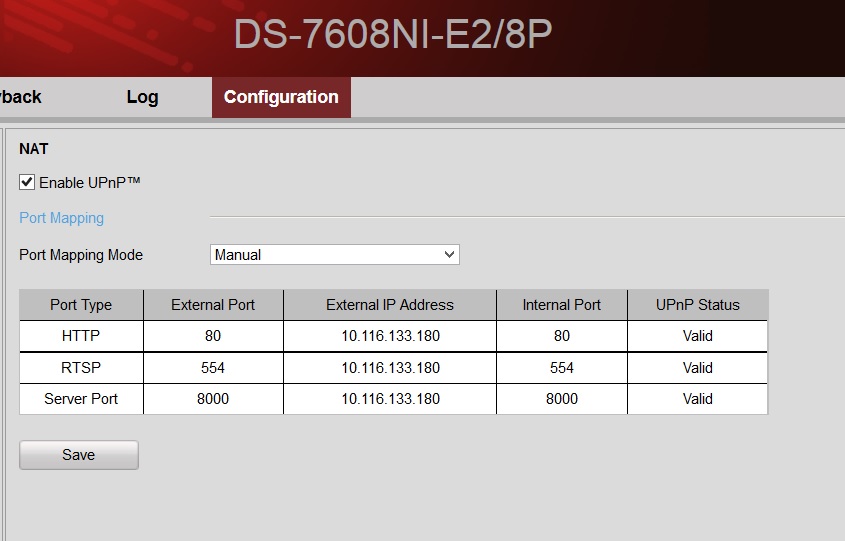Click the External Port column header

tap(213, 304)
